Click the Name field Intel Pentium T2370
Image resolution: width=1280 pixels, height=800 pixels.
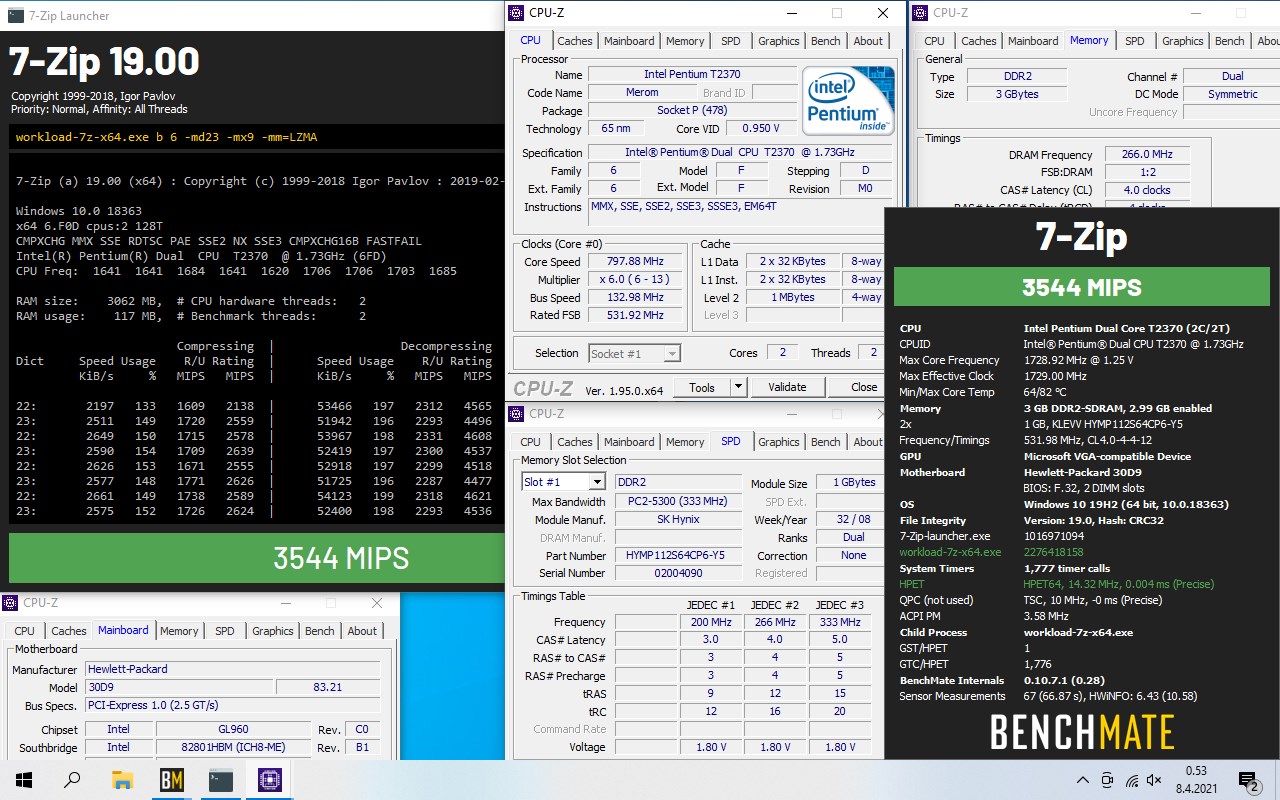(692, 75)
